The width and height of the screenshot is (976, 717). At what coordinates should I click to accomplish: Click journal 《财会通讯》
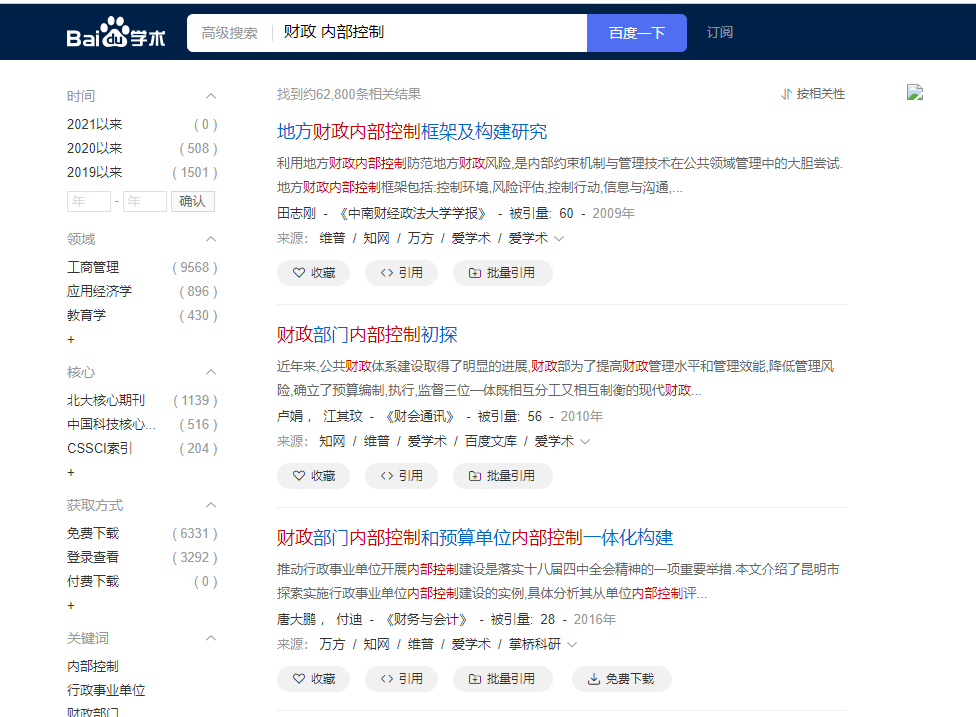tap(419, 416)
